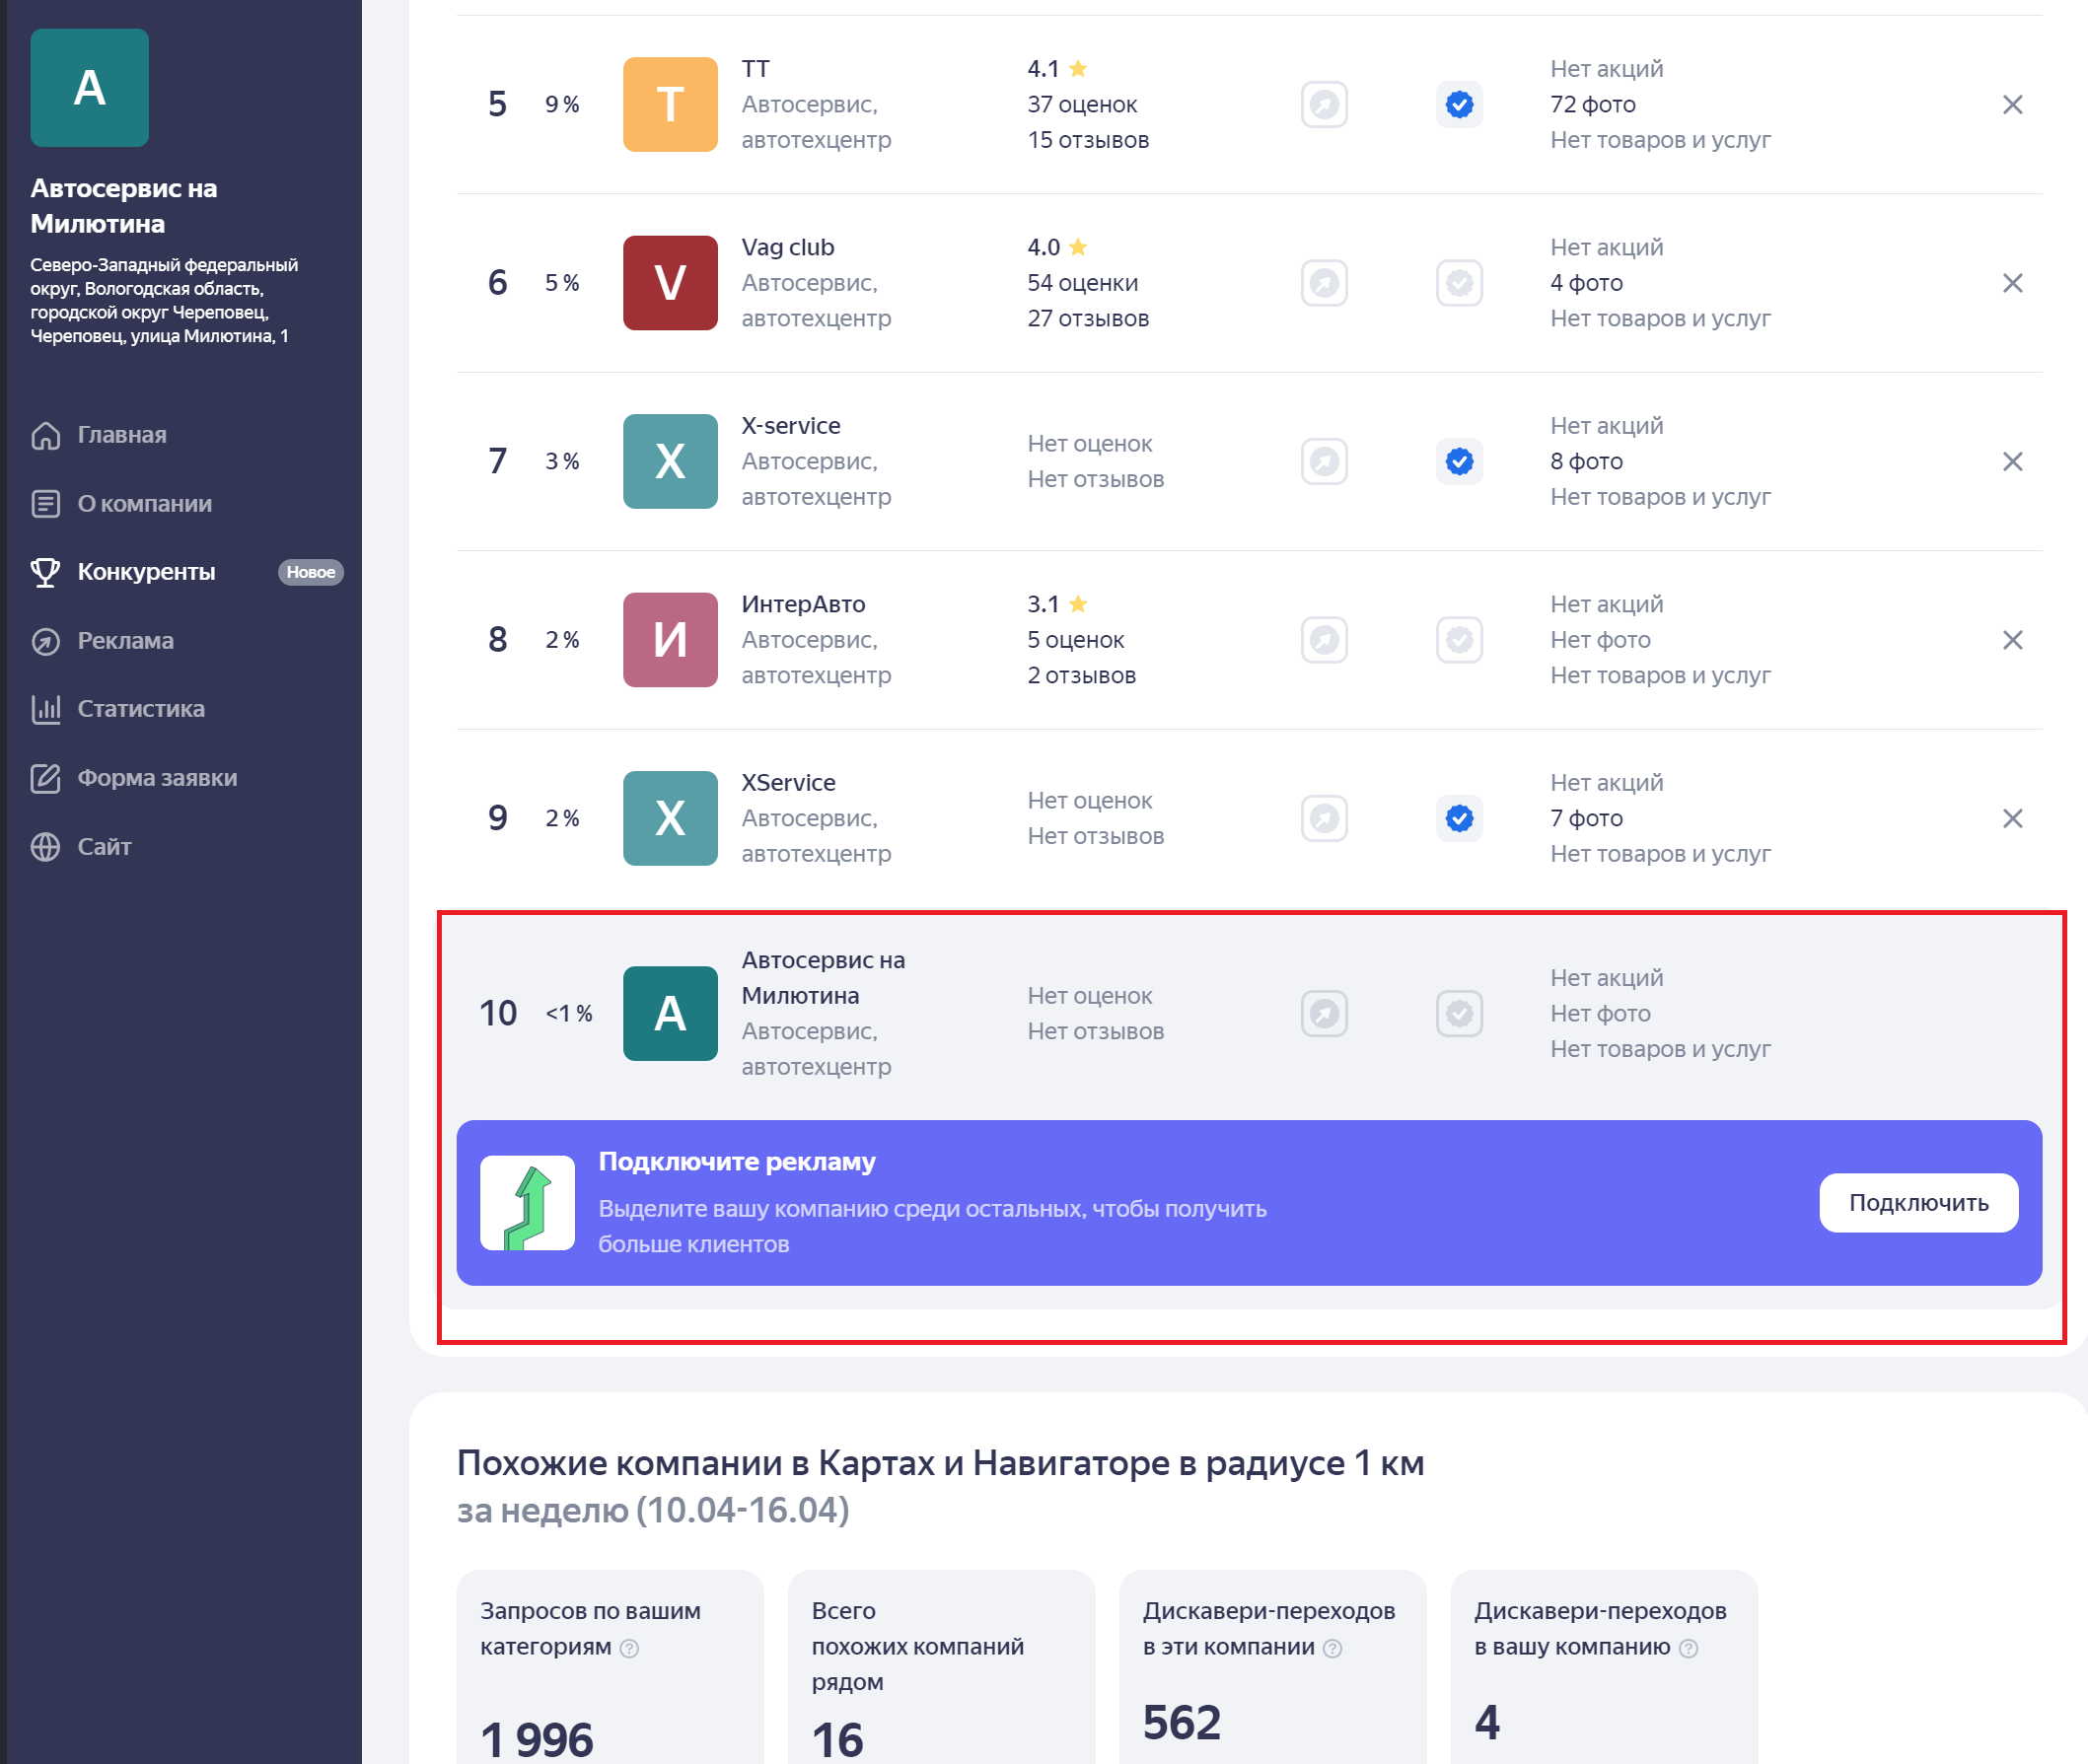The image size is (2088, 1764).
Task: Click the Форма заявки pencil icon
Action: [x=45, y=778]
